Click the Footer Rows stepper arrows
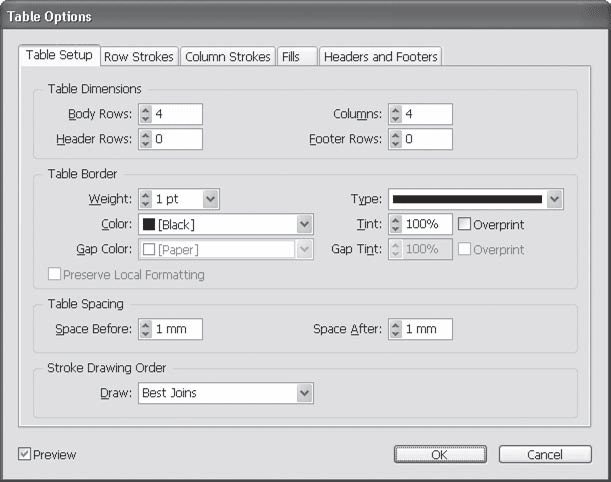 395,139
